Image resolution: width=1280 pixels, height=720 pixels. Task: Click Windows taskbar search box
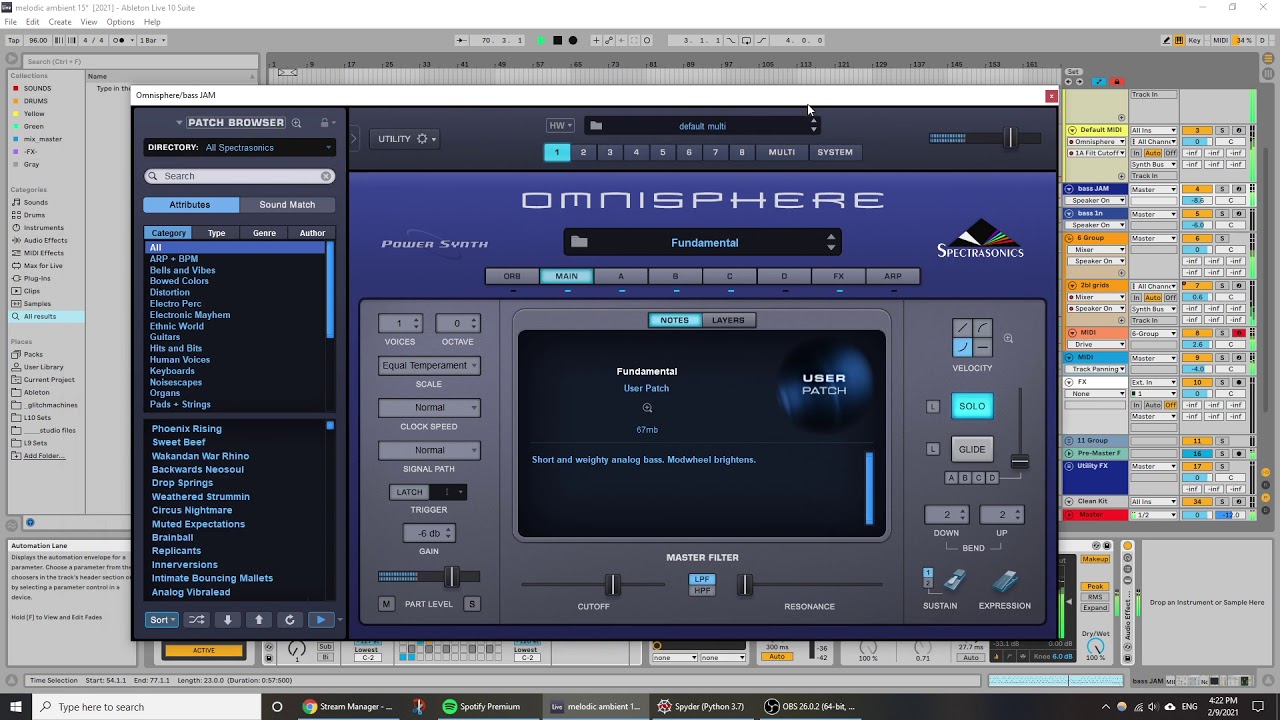[148, 707]
